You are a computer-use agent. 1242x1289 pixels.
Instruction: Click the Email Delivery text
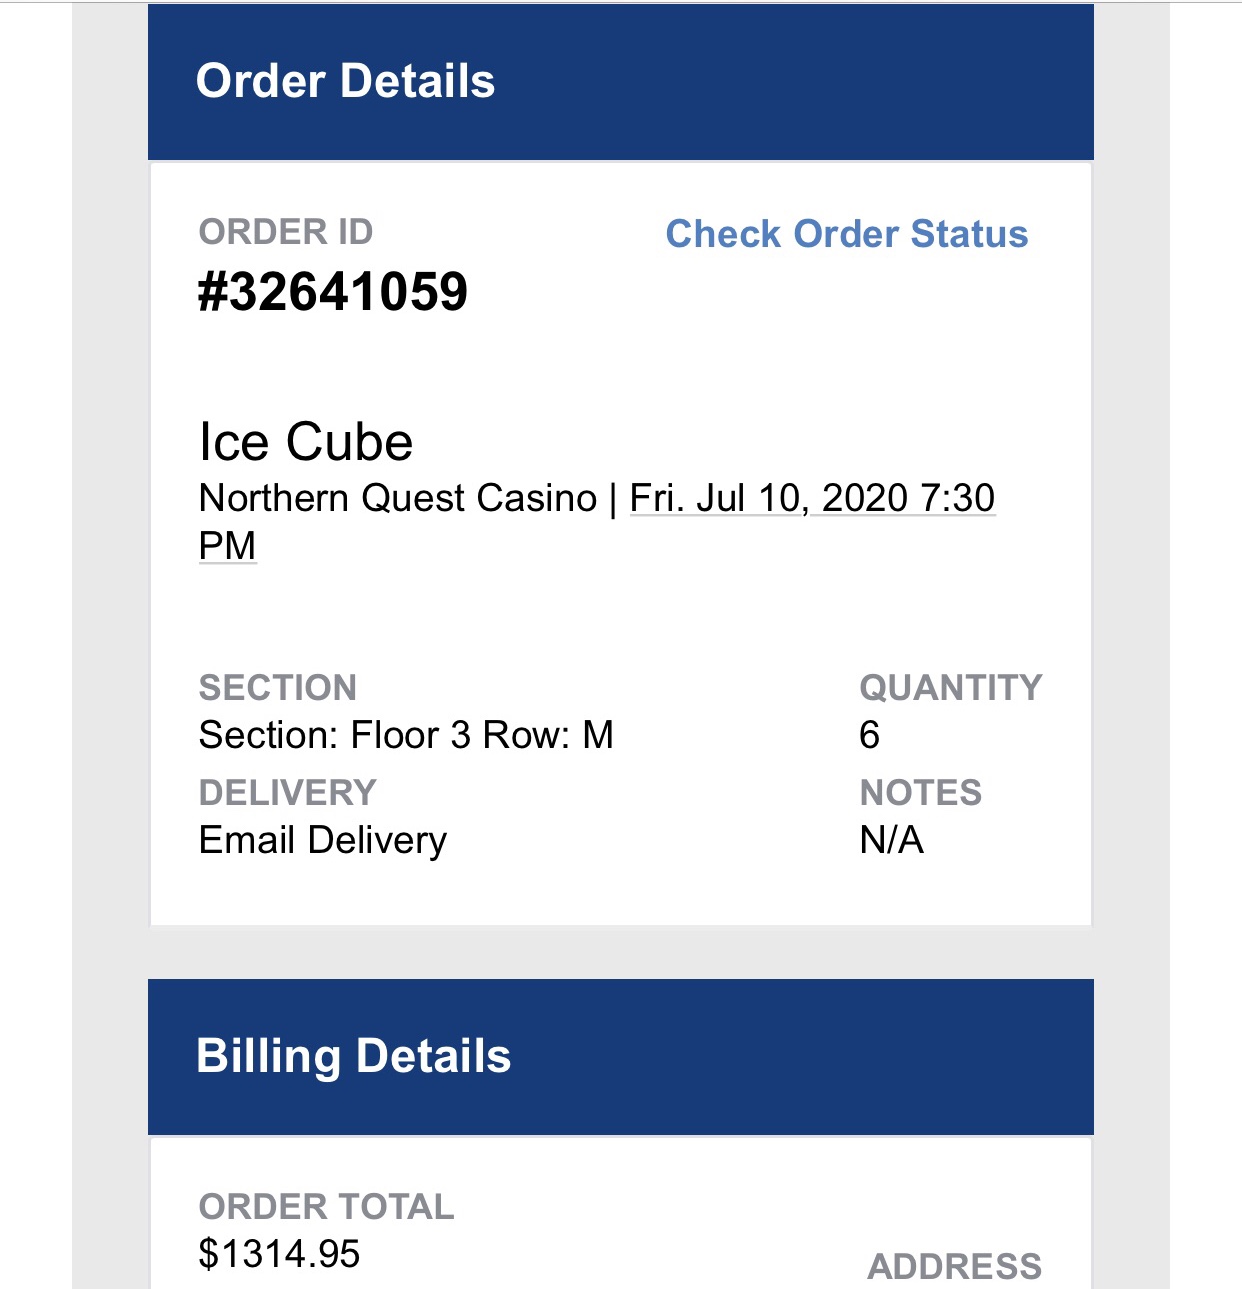pyautogui.click(x=324, y=839)
